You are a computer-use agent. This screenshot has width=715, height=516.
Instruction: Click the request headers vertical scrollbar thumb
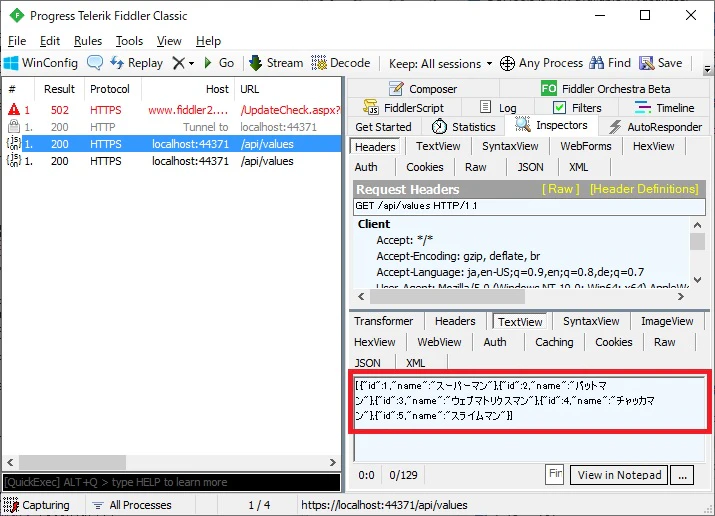click(697, 241)
